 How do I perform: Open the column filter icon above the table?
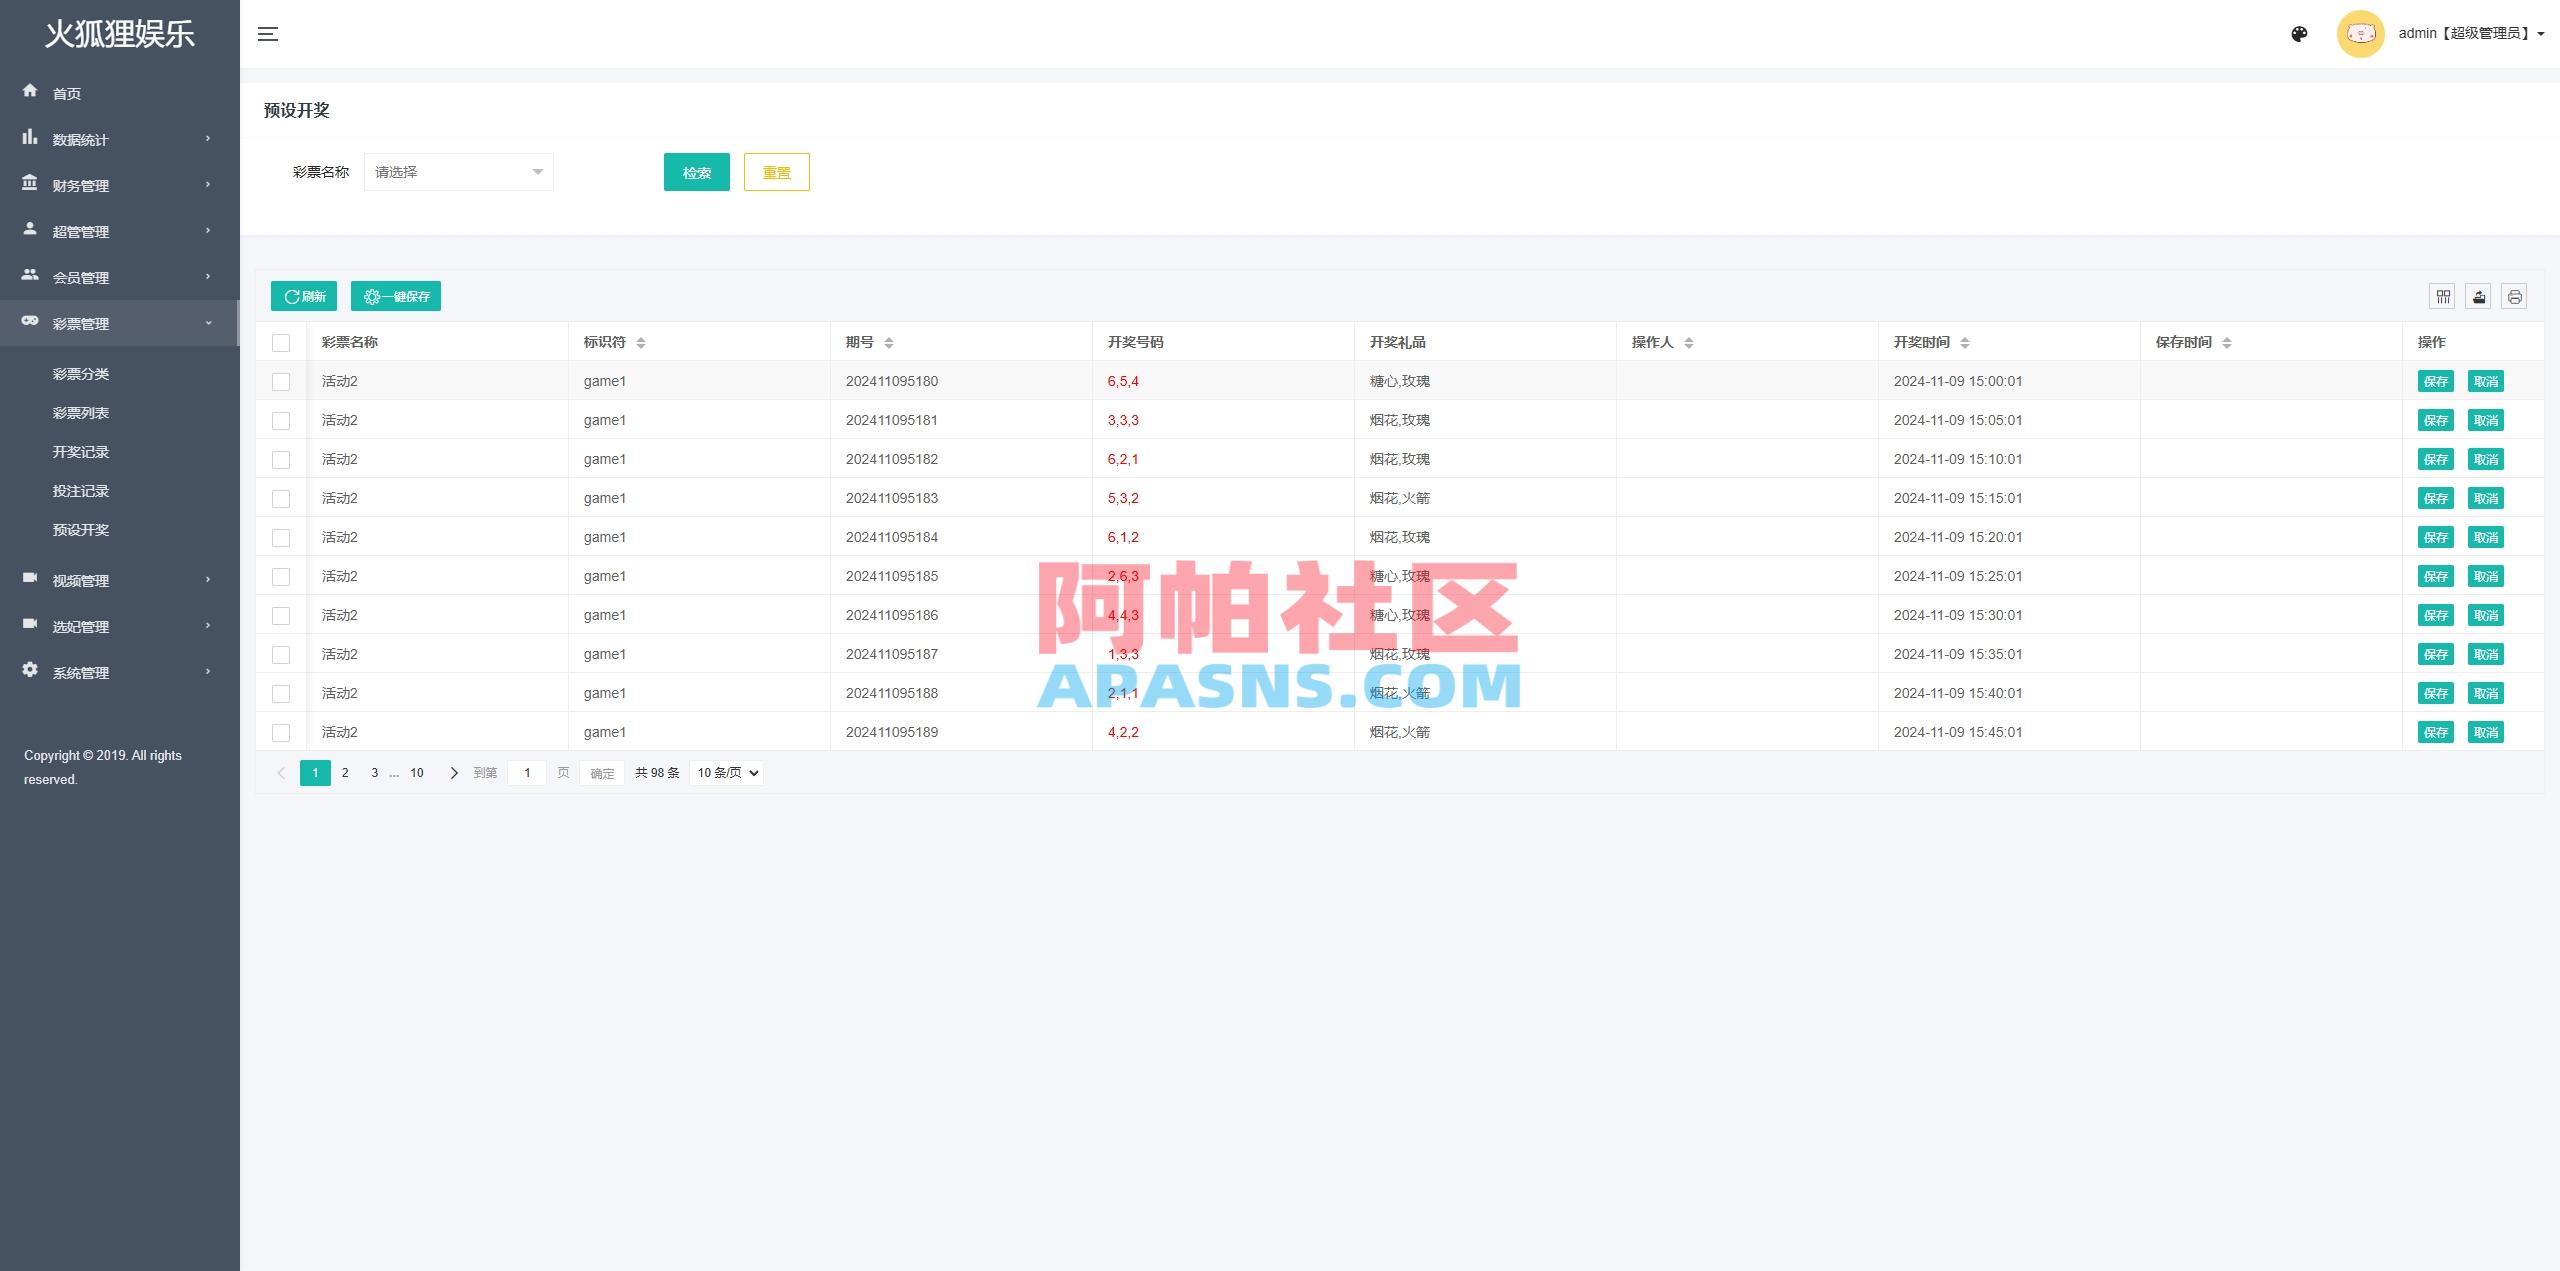[x=2443, y=296]
